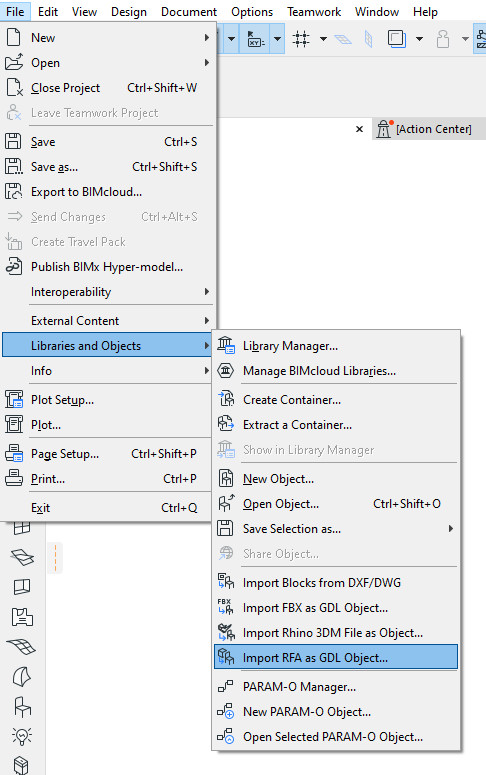Image resolution: width=486 pixels, height=775 pixels.
Task: Click Save in the File menu
Action: coord(108,142)
